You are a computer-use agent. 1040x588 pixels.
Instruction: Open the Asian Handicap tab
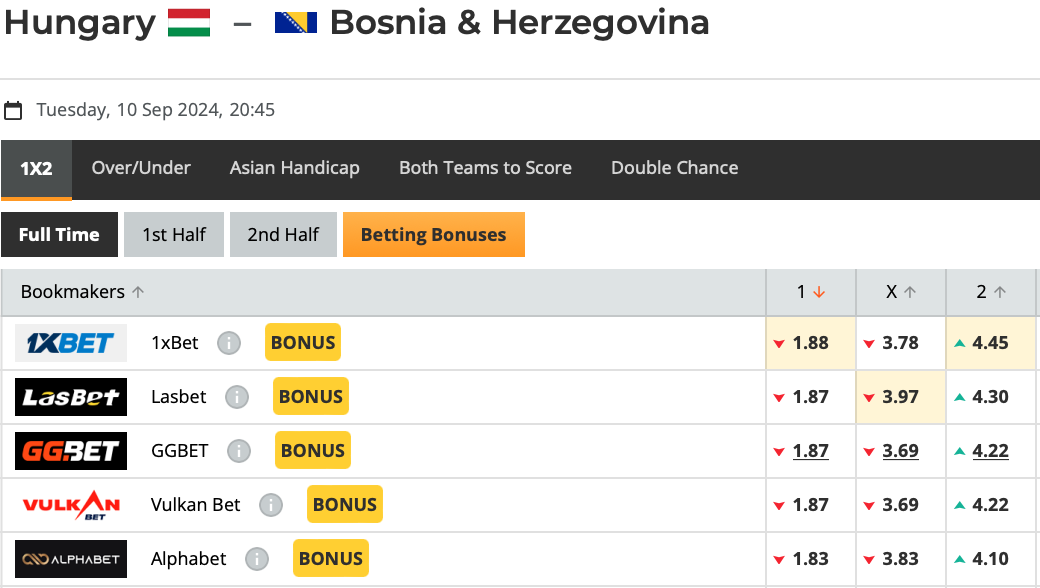(x=294, y=168)
